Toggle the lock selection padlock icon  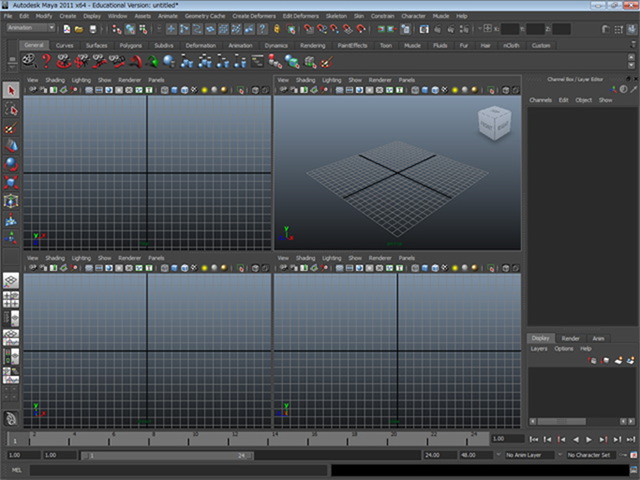277,29
